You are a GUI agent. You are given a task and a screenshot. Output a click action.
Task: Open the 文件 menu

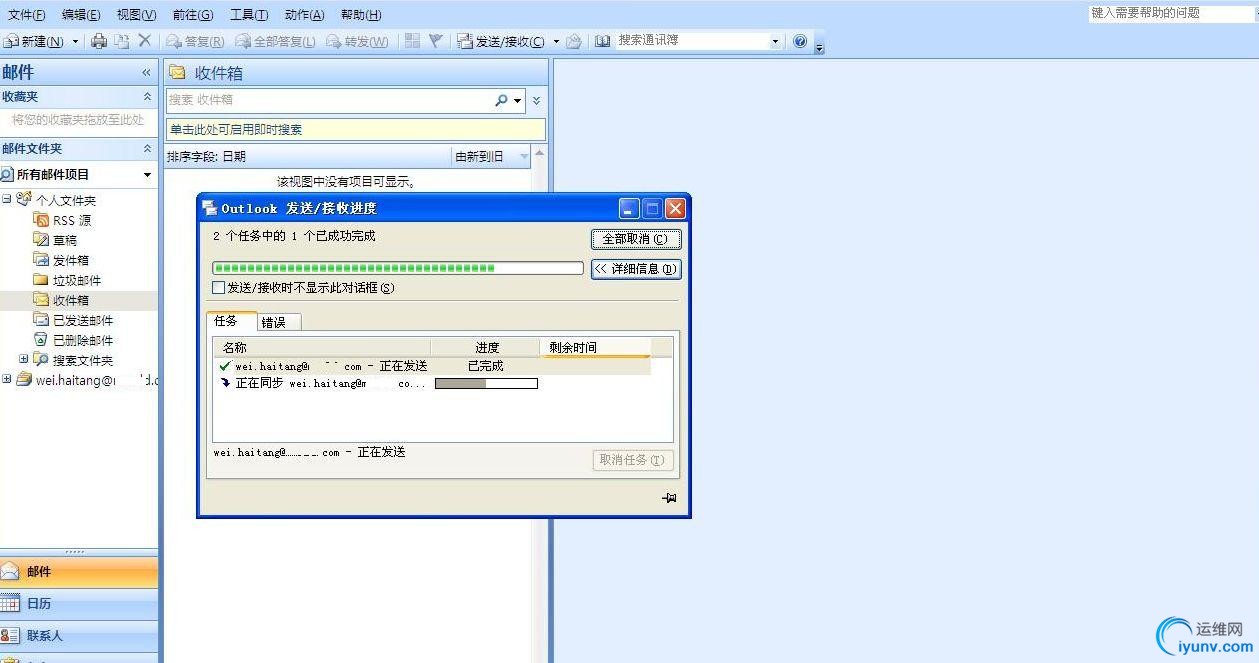point(26,15)
